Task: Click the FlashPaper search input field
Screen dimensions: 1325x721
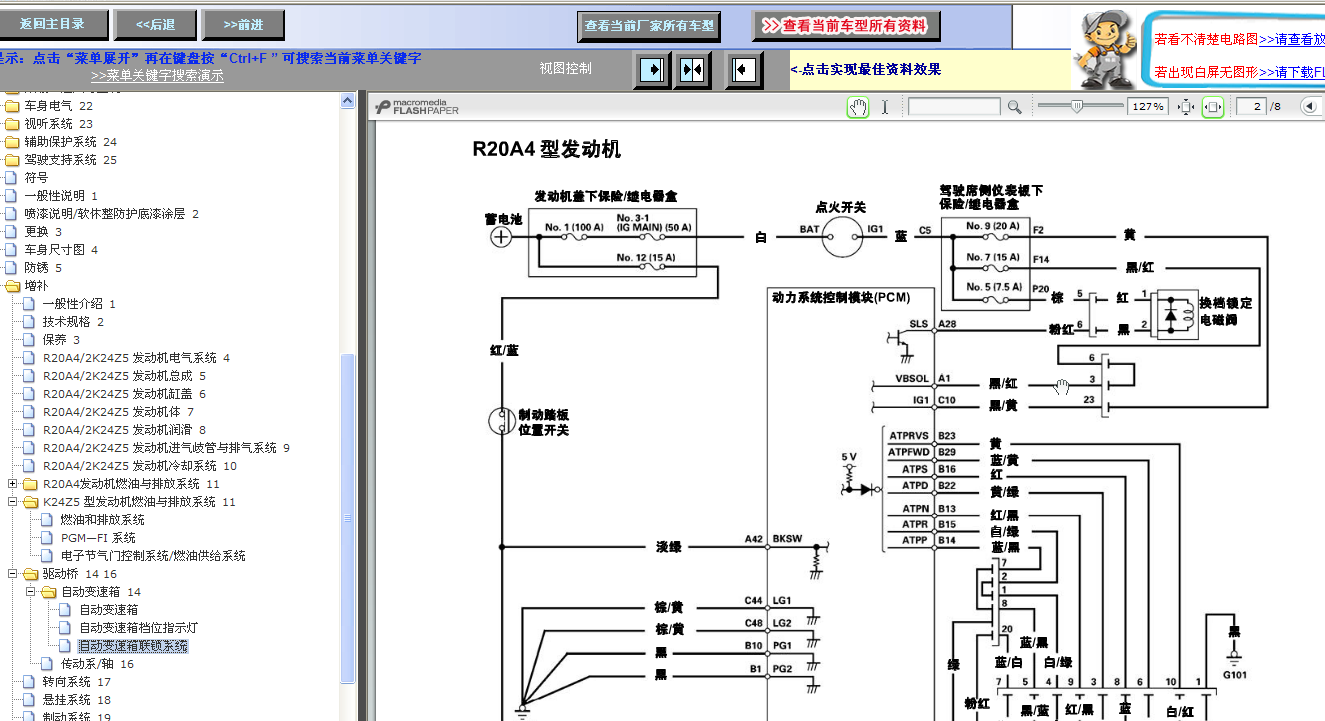Action: (x=954, y=107)
